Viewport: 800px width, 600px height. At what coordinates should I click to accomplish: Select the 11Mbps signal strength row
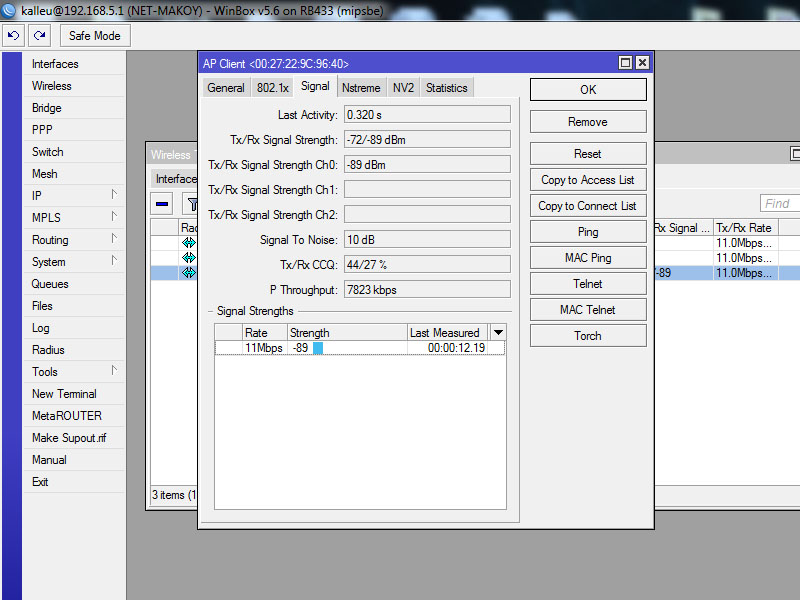(x=360, y=348)
